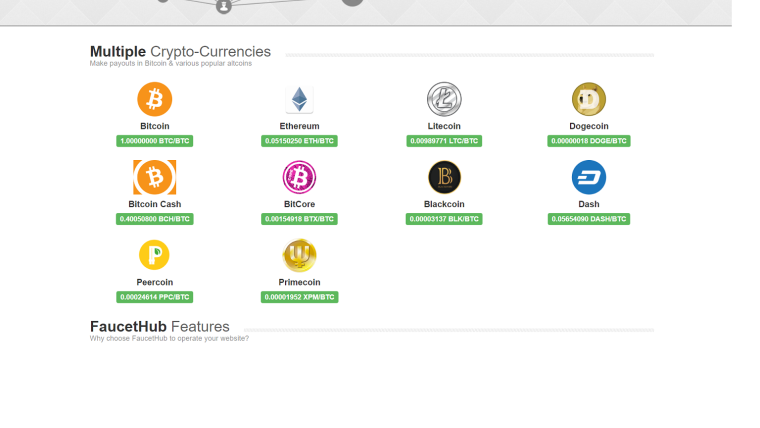This screenshot has height=428, width=760.
Task: Select the LTC/BTC exchange rate badge
Action: (x=444, y=141)
